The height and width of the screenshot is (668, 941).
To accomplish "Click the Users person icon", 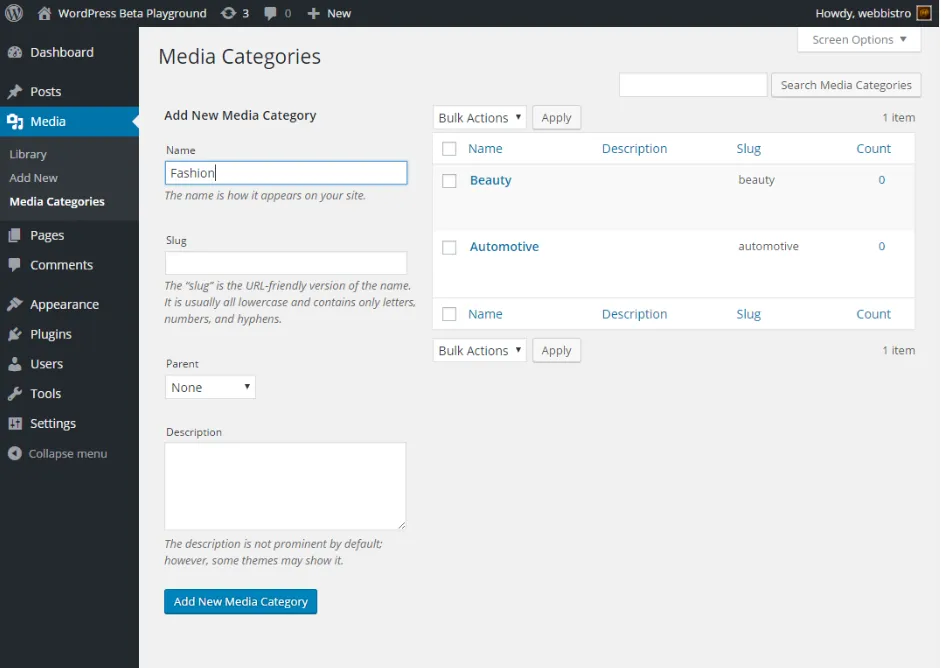I will click(15, 364).
